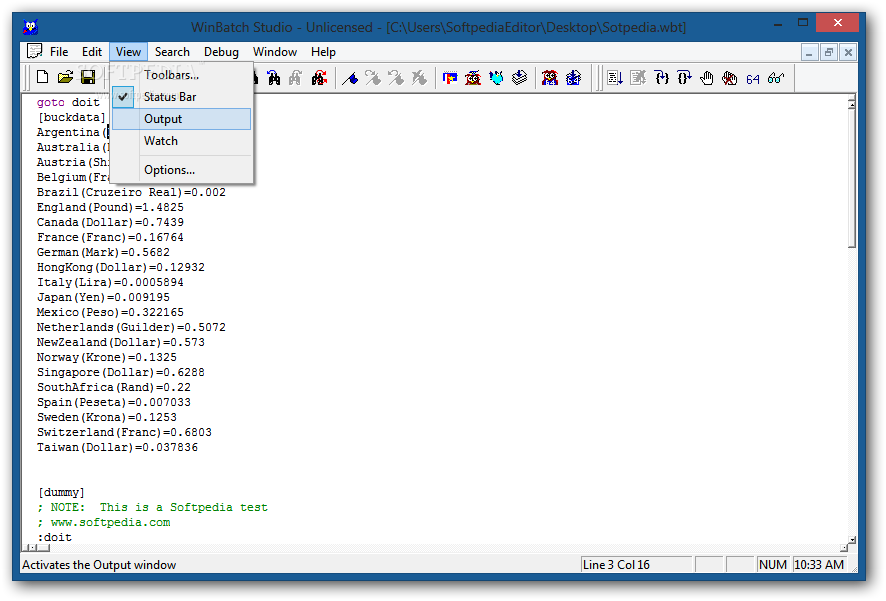
Task: Toggle a breakpoint with the hand icon
Action: point(707,78)
